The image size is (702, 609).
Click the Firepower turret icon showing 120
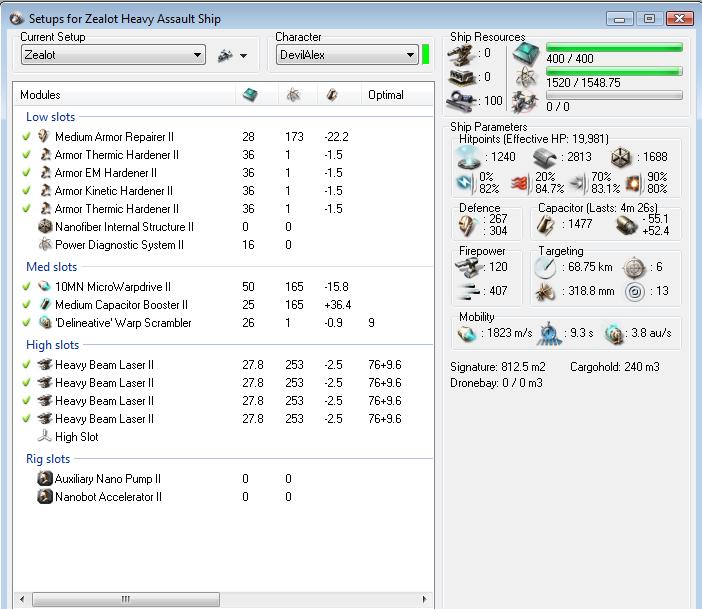click(468, 267)
